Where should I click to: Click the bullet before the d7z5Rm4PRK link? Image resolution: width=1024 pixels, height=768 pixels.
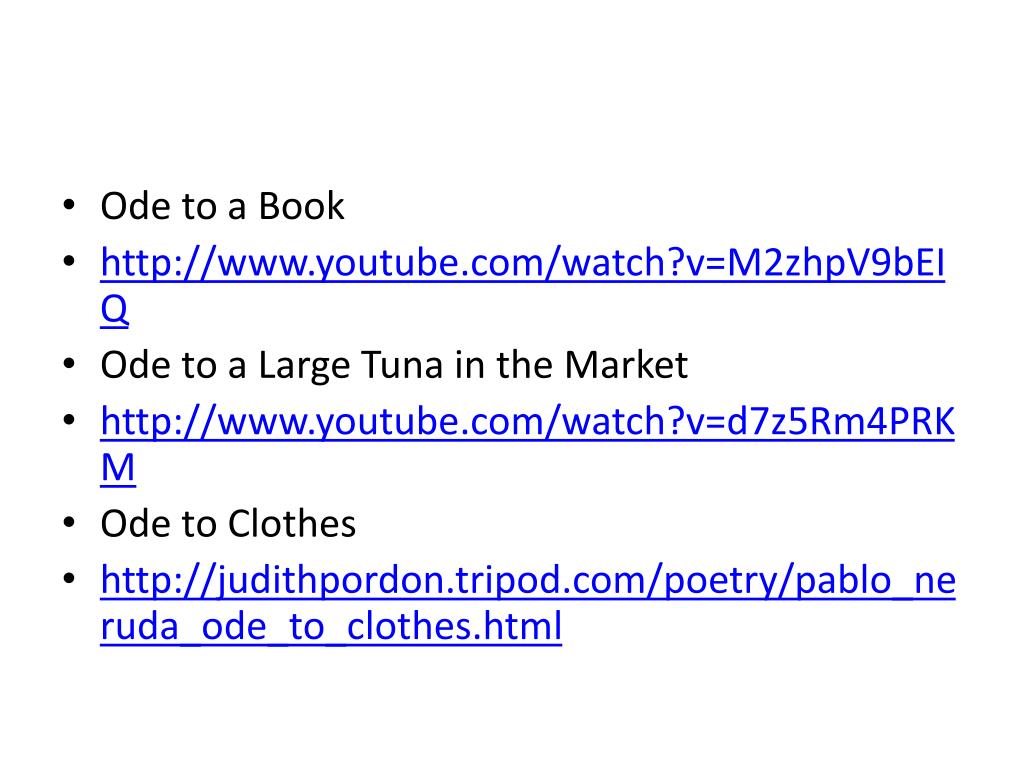(x=69, y=420)
